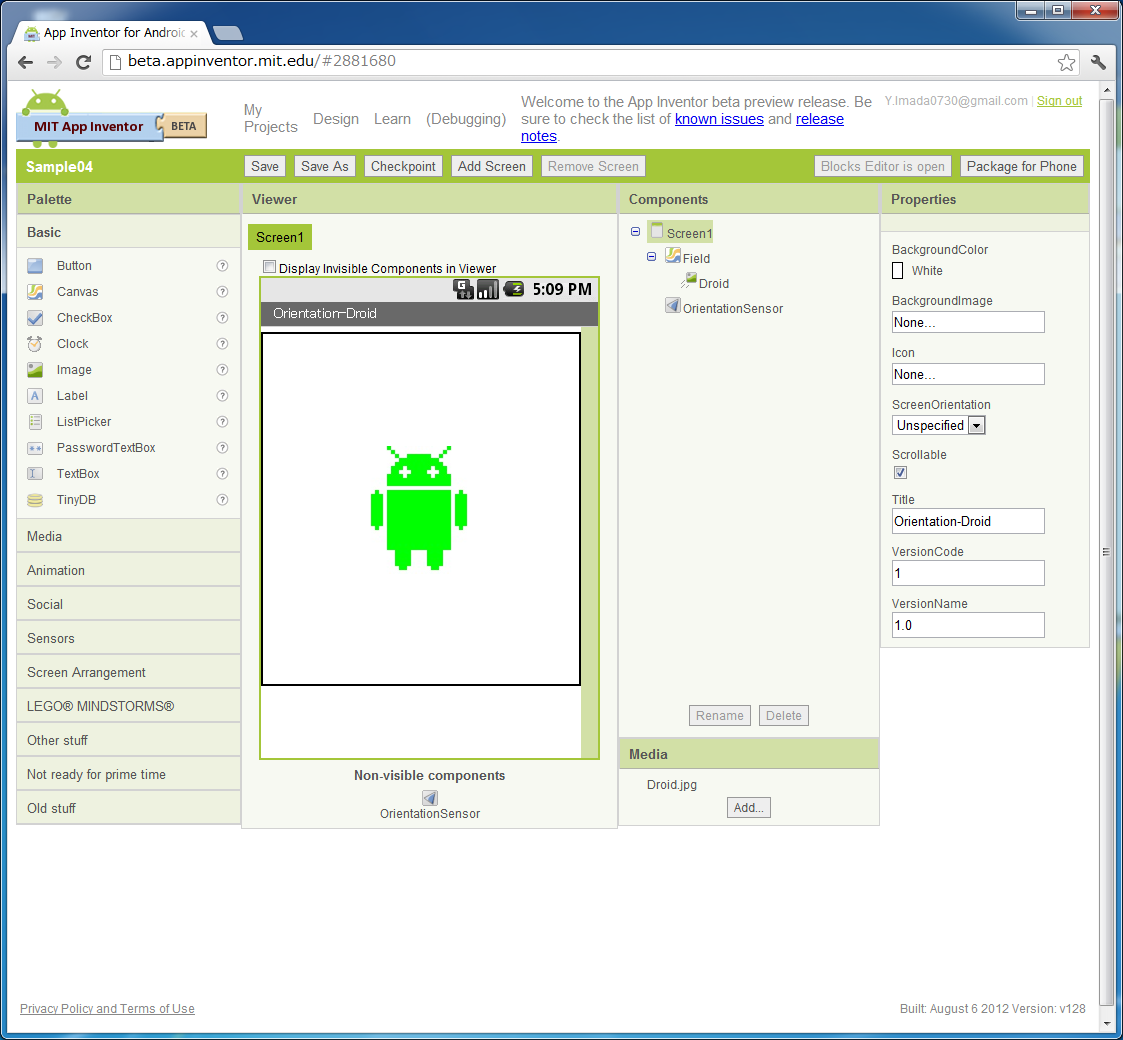Pick the PasswordTextBox component icon

(x=35, y=448)
